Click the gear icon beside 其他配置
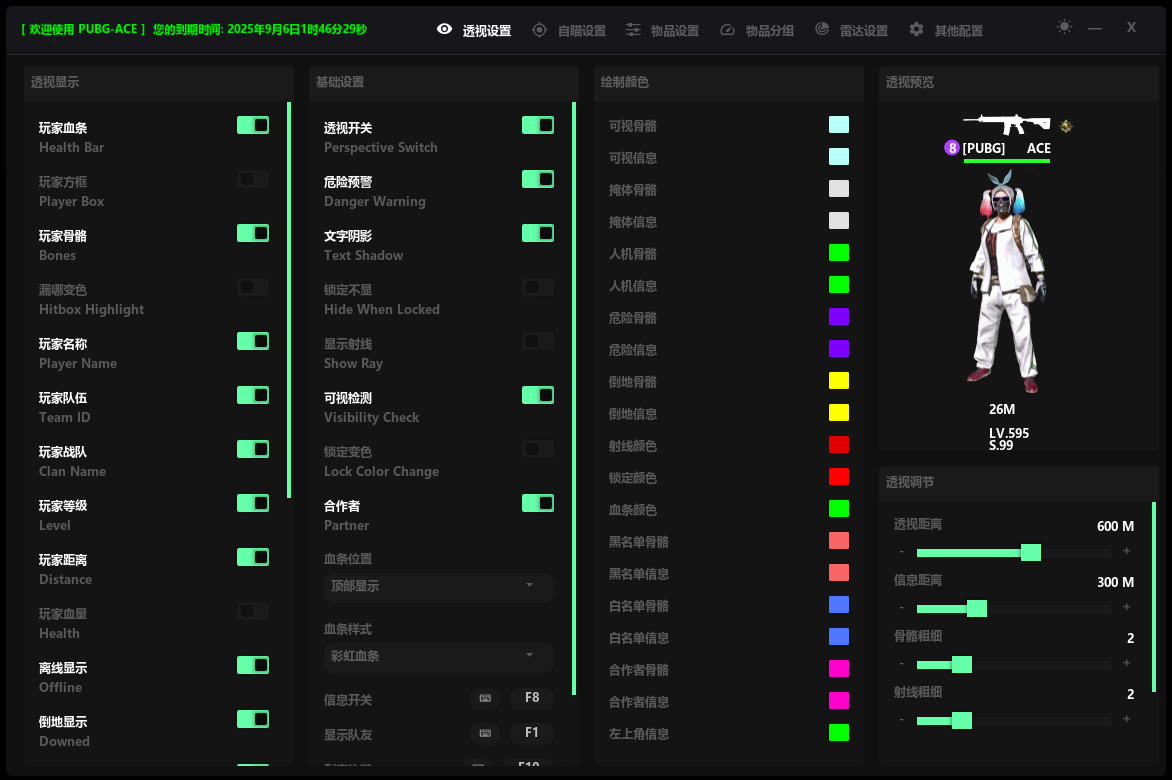This screenshot has width=1172, height=780. tap(916, 30)
